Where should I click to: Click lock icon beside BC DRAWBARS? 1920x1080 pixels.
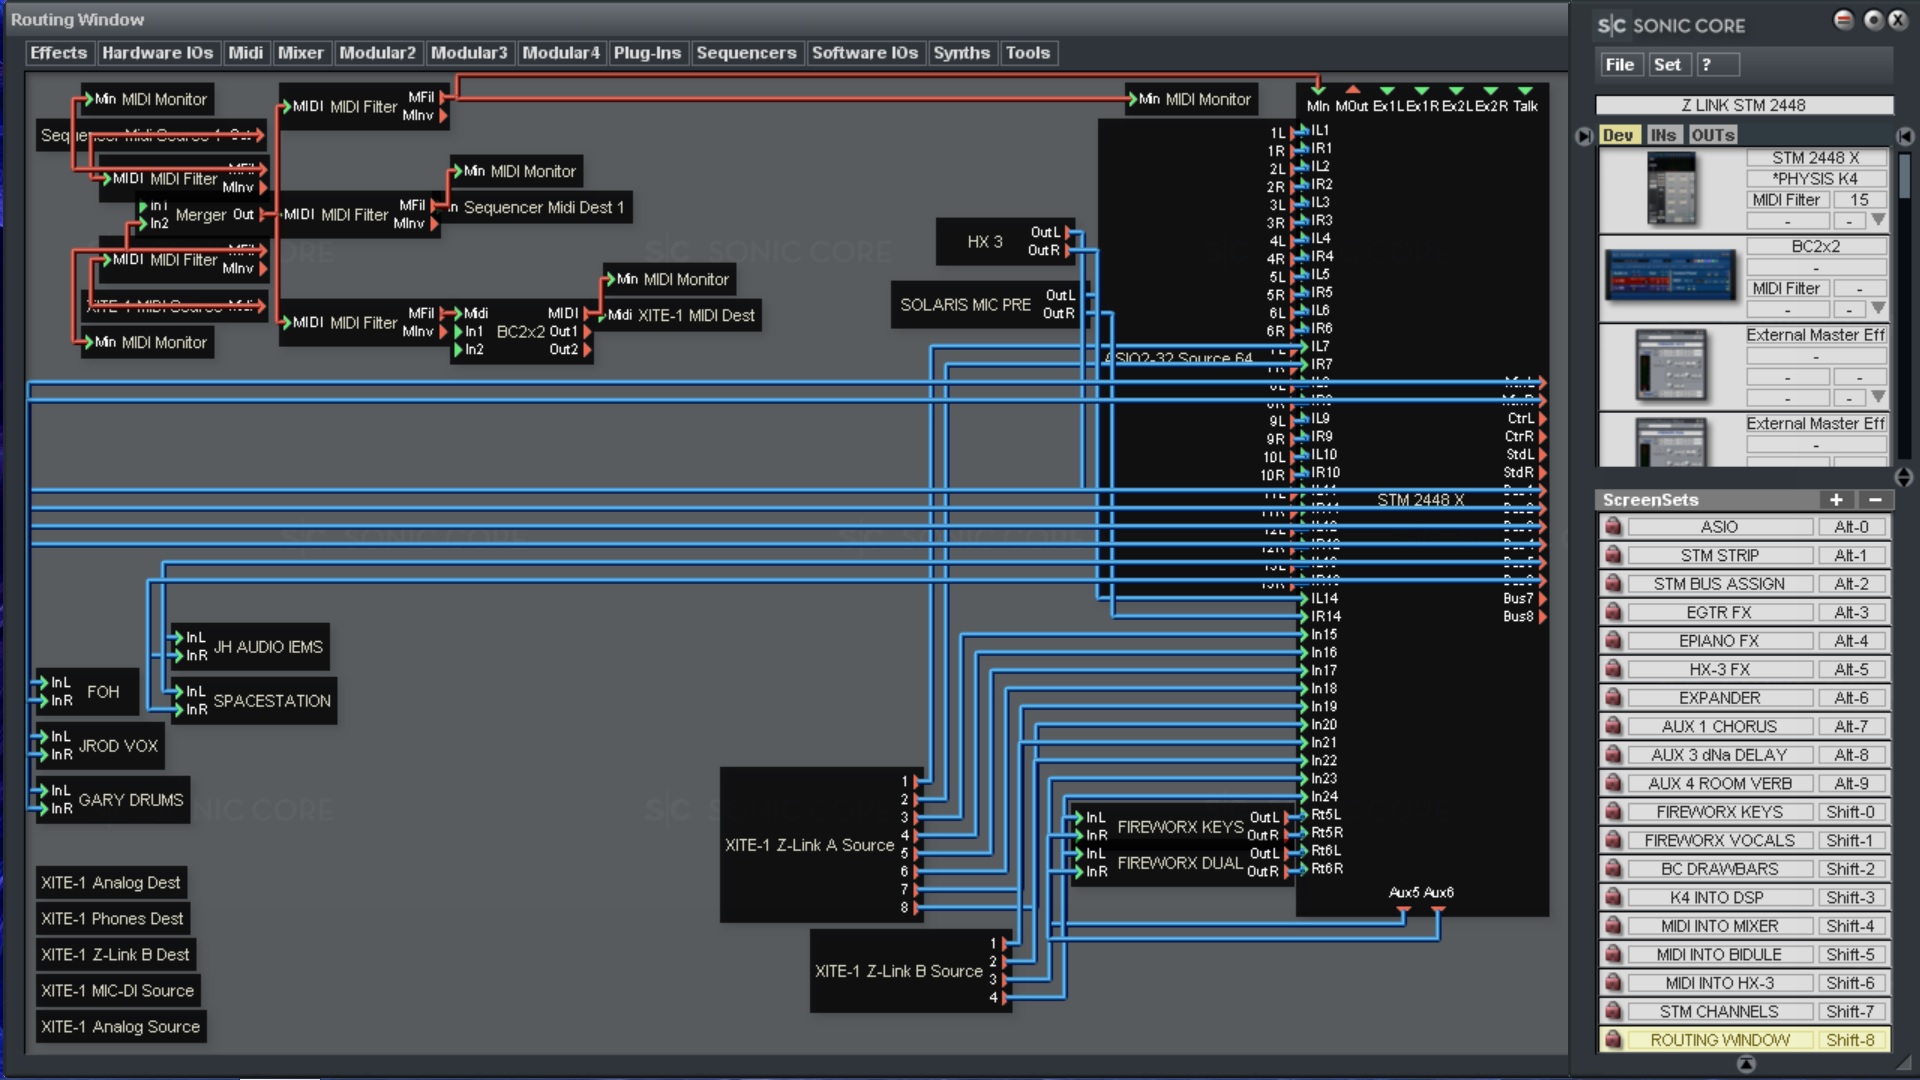click(1612, 869)
